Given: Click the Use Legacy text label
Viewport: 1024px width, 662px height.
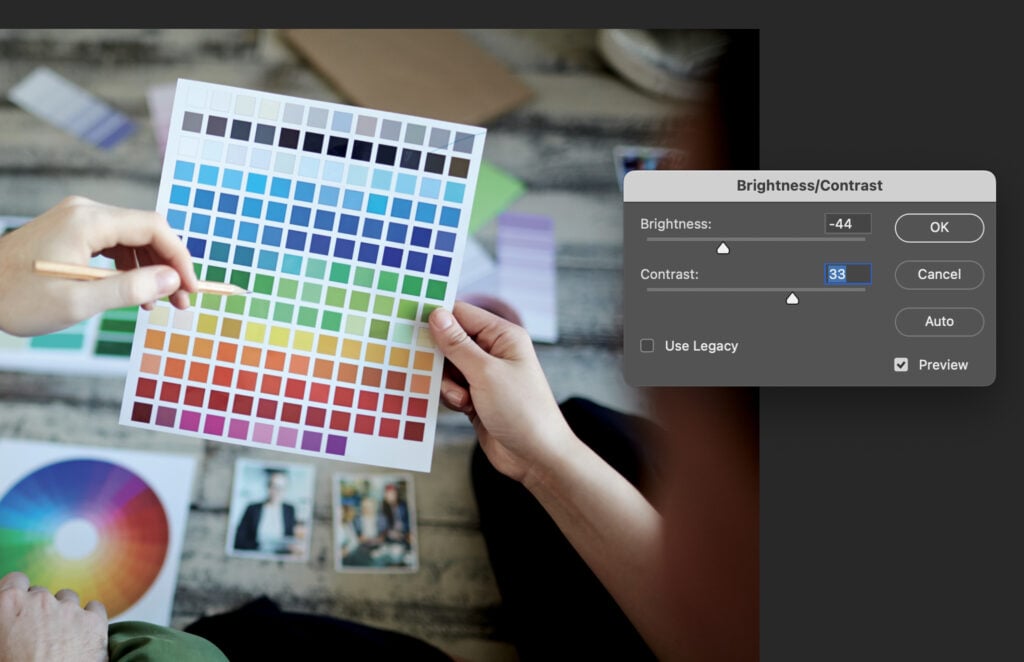Looking at the screenshot, I should click(700, 345).
